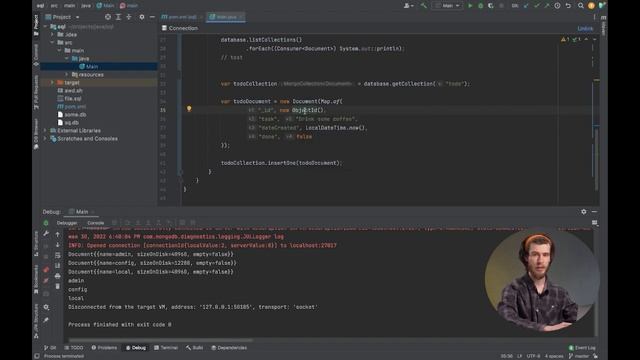This screenshot has height=360, width=640.
Task: Click scroll down arrow in console
Action: pyautogui.click(x=58, y=245)
